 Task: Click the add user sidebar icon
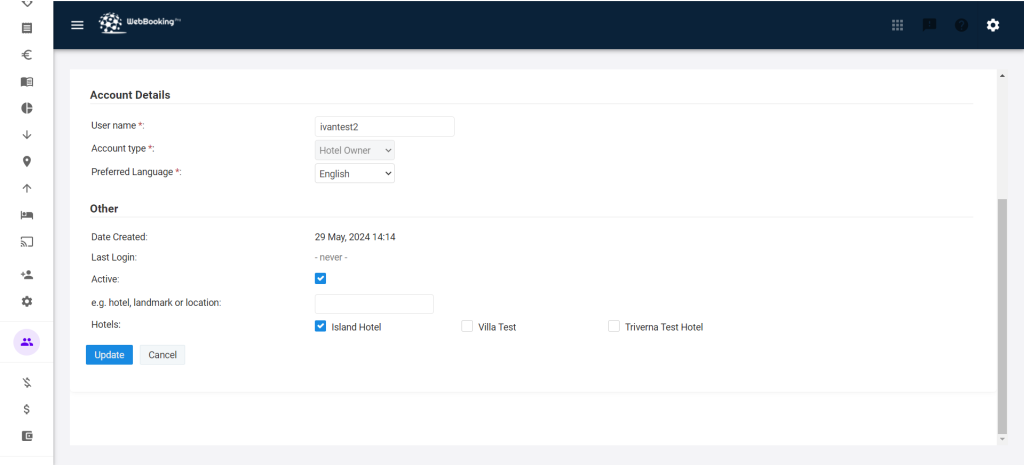click(27, 274)
